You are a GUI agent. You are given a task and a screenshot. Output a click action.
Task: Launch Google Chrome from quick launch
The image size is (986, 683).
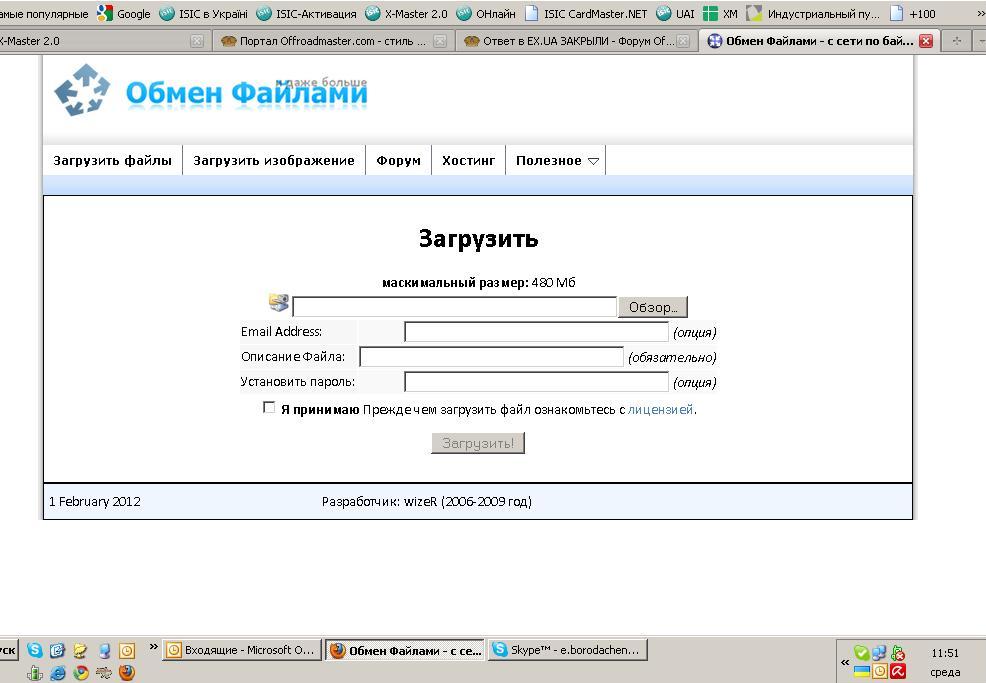click(x=81, y=673)
